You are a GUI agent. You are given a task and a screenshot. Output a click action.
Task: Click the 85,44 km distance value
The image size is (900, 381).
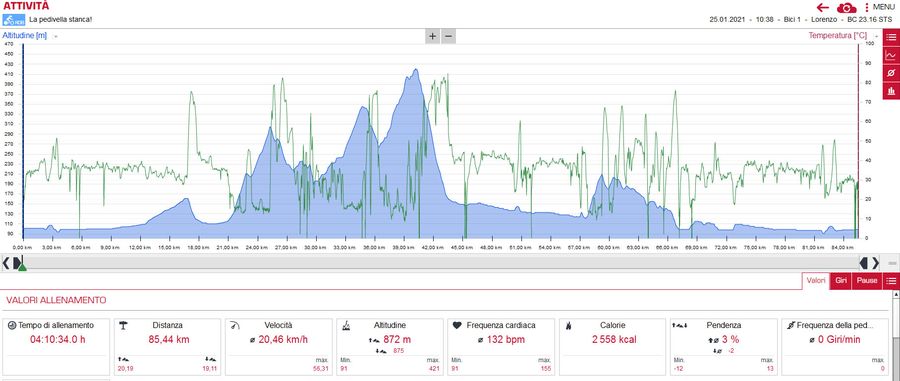click(x=169, y=339)
